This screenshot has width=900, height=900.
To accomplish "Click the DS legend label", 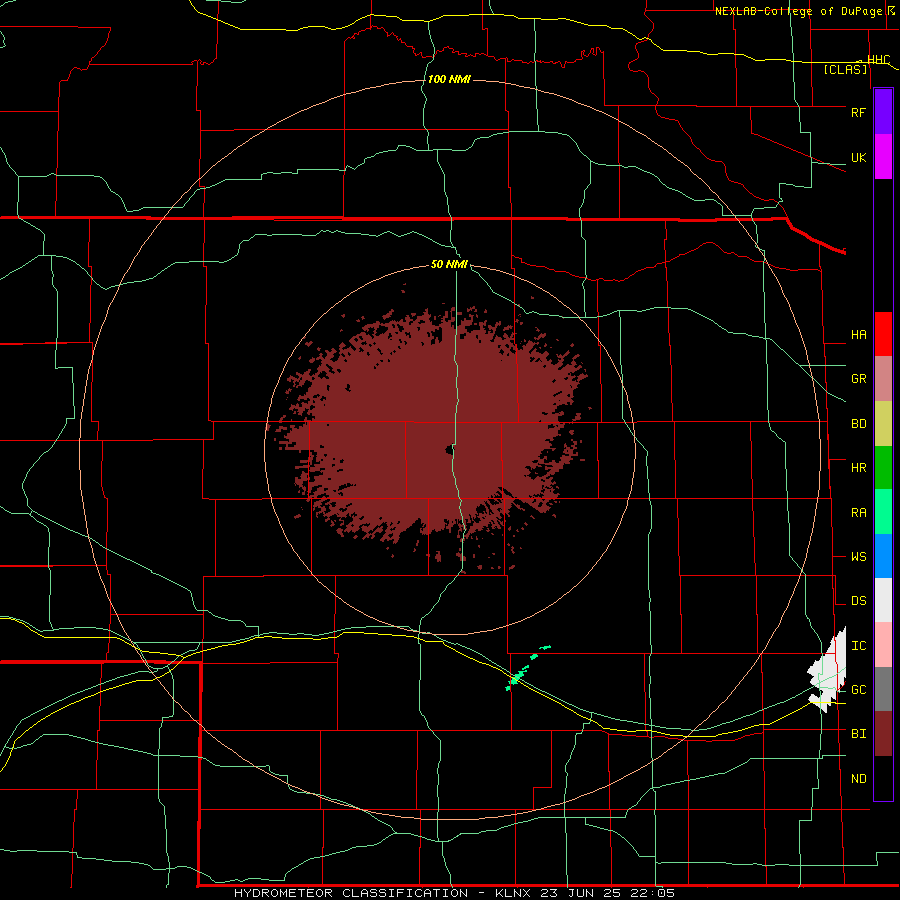I will click(x=858, y=601).
